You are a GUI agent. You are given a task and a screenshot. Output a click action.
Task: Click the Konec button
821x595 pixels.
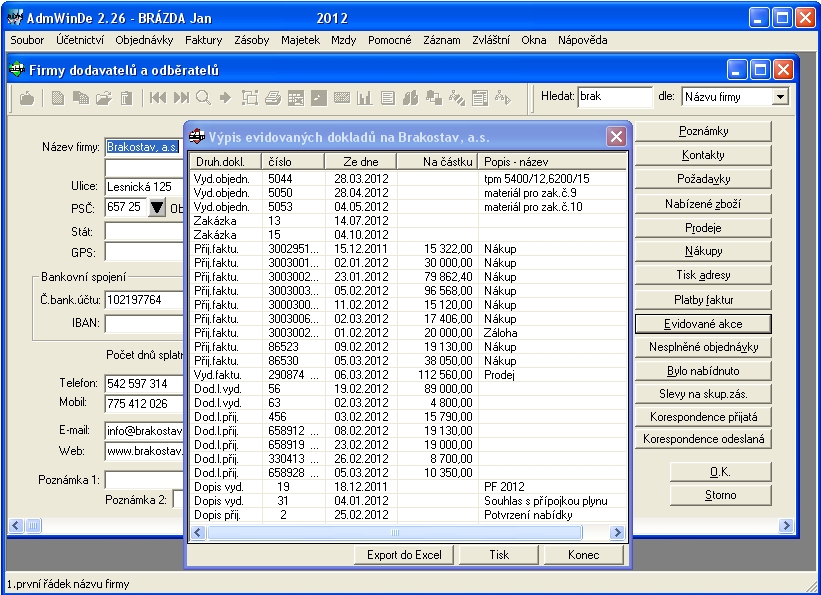pos(584,555)
